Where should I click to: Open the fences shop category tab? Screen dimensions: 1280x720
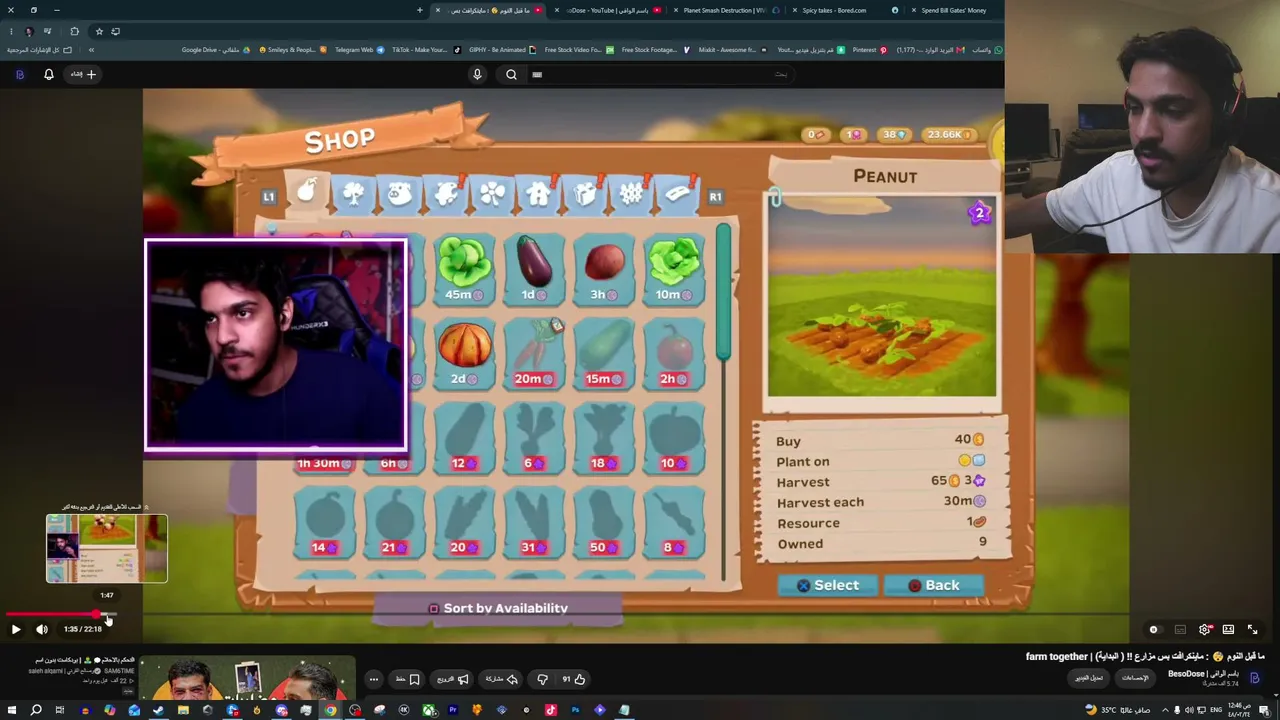click(631, 193)
